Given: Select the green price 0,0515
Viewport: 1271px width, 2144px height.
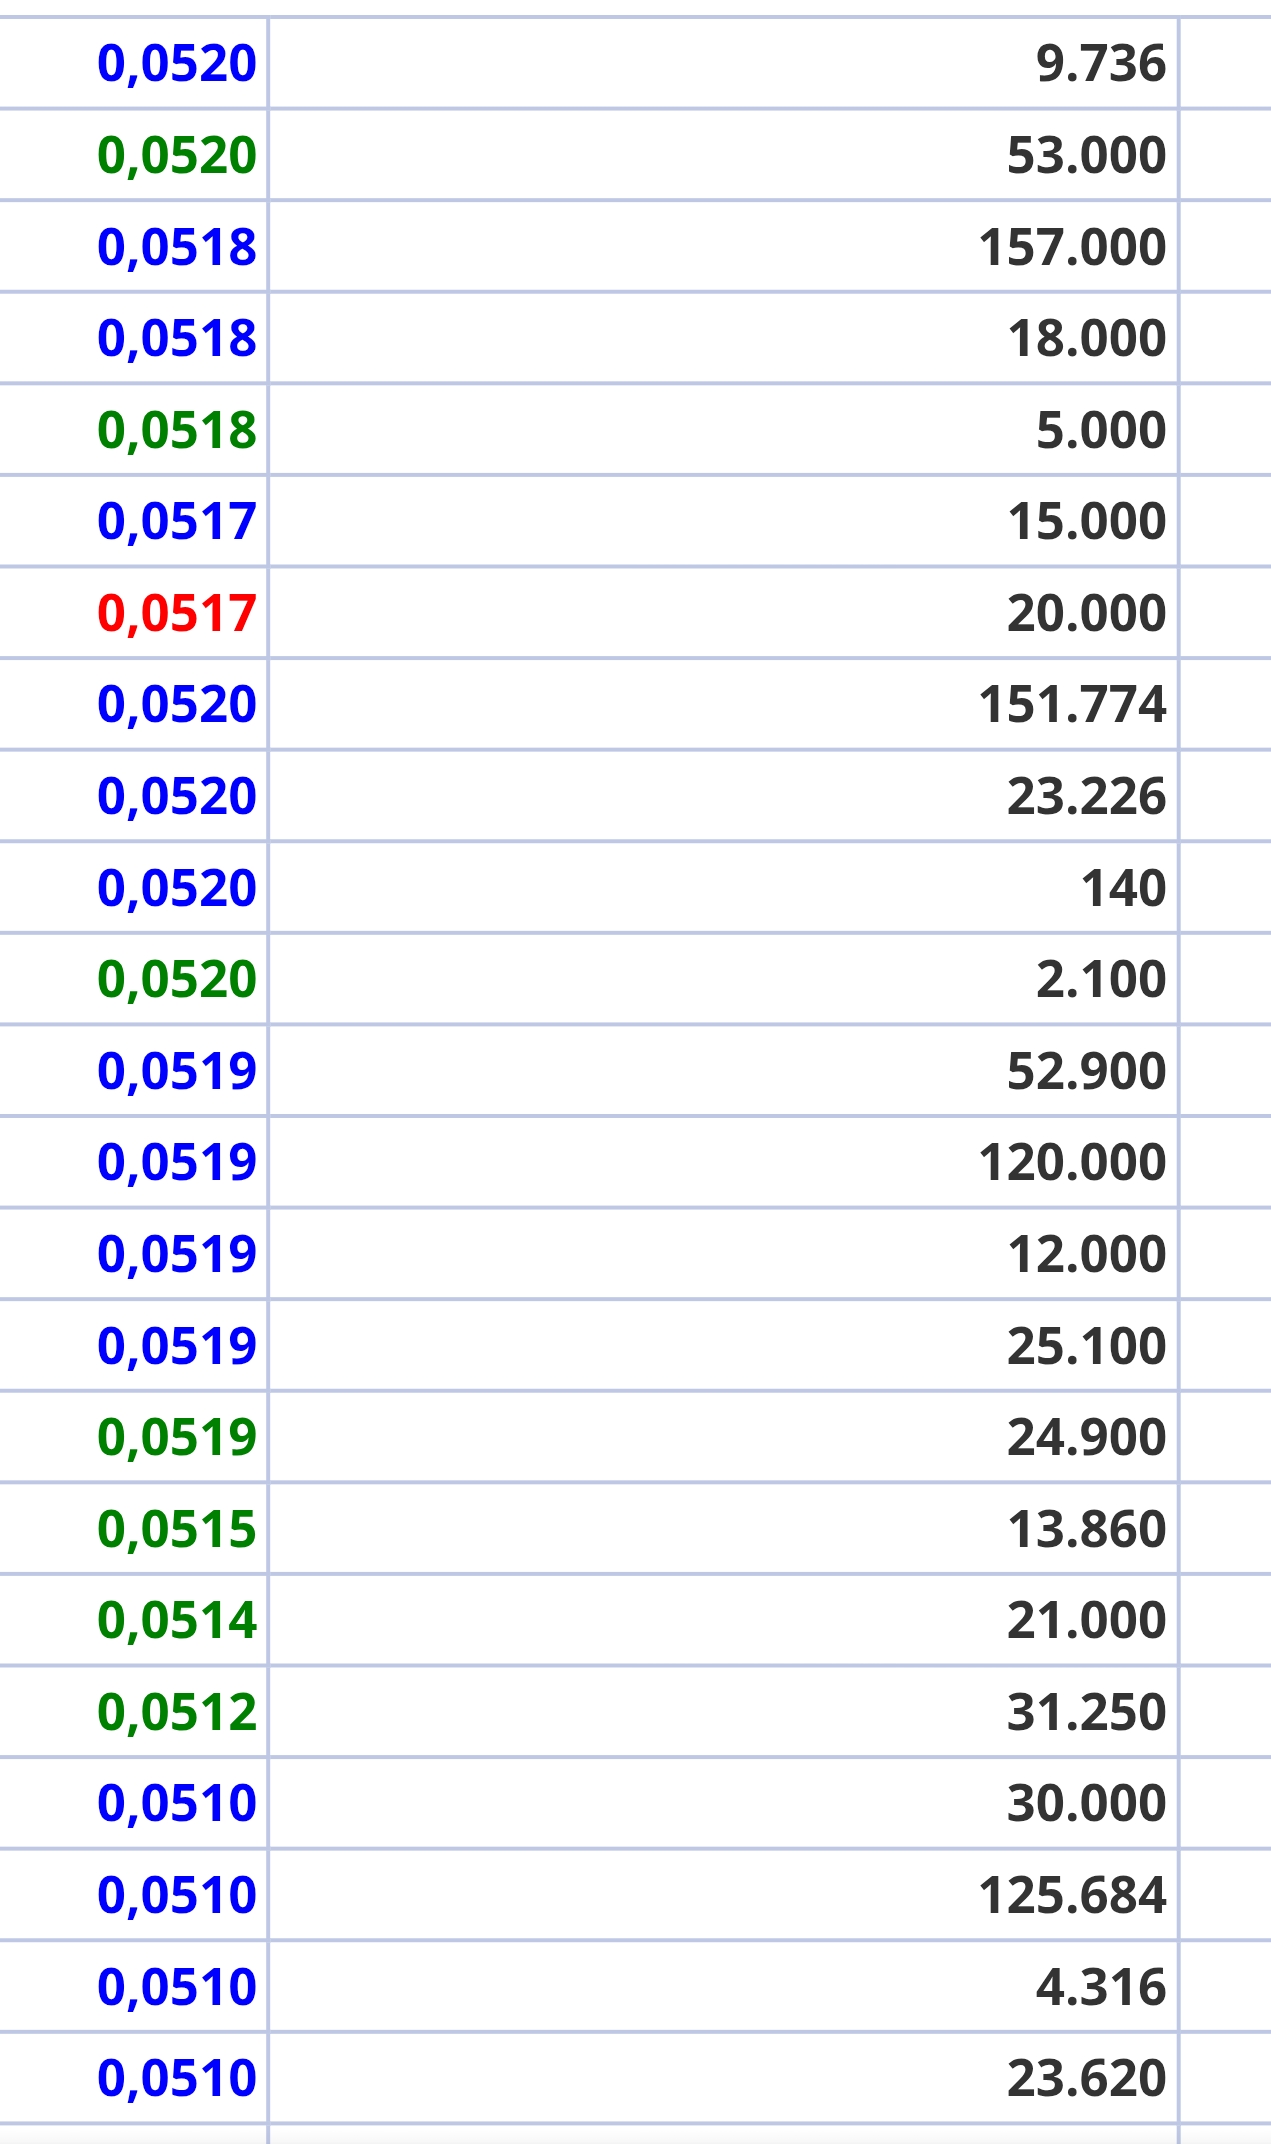Looking at the screenshot, I should (x=177, y=1529).
